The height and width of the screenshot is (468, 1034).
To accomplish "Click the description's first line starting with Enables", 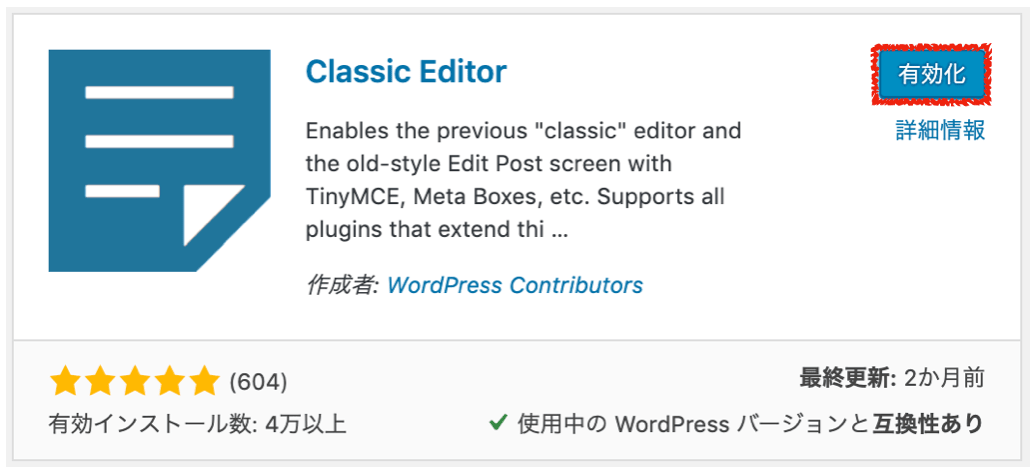I will [524, 130].
